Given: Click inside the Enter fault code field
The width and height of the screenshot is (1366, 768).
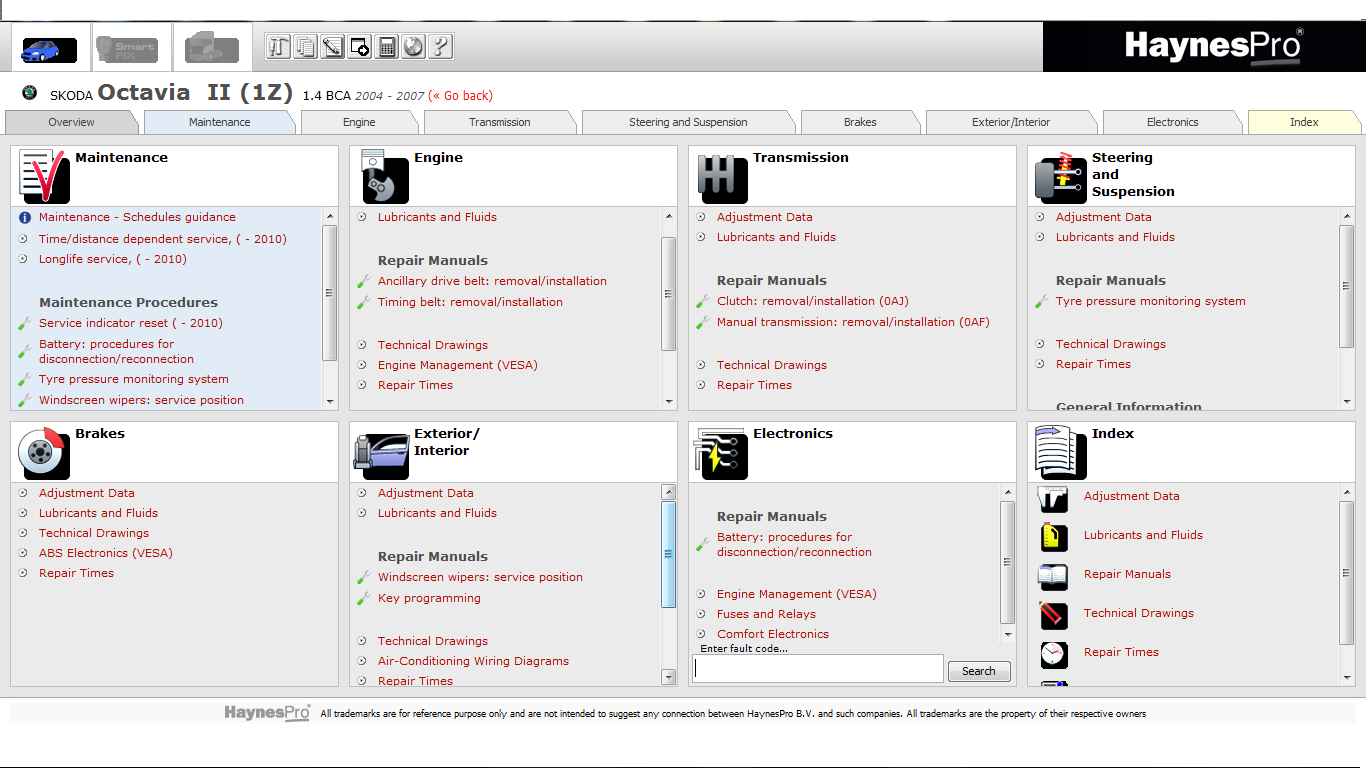Looking at the screenshot, I should click(817, 669).
